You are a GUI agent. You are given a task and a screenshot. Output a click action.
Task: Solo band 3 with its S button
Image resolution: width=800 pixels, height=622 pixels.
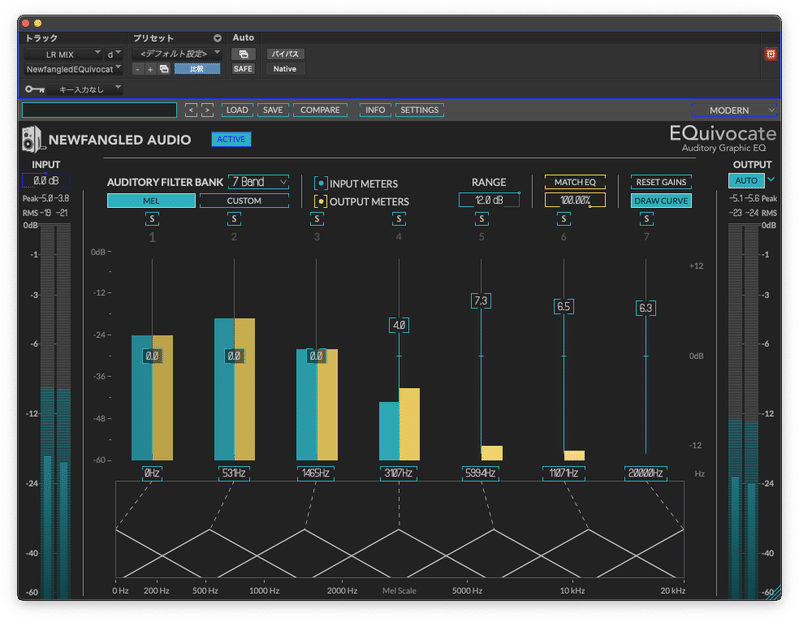pyautogui.click(x=317, y=219)
